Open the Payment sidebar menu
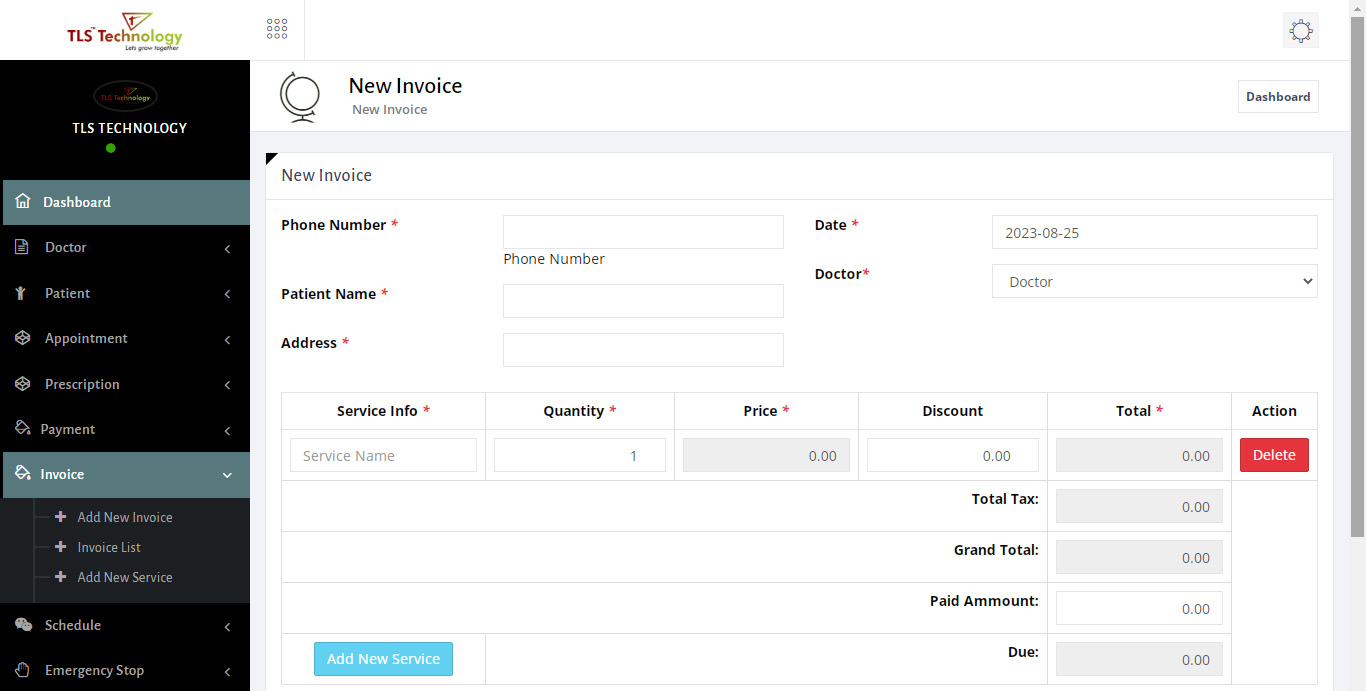Screen dimensions: 1366x691 coord(68,429)
